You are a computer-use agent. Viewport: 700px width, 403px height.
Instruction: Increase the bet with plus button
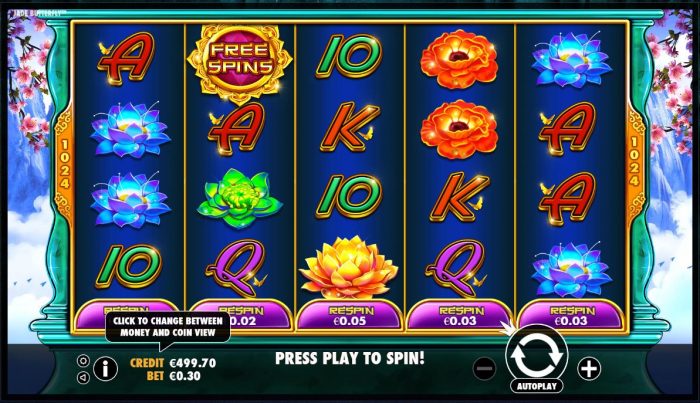tap(589, 369)
